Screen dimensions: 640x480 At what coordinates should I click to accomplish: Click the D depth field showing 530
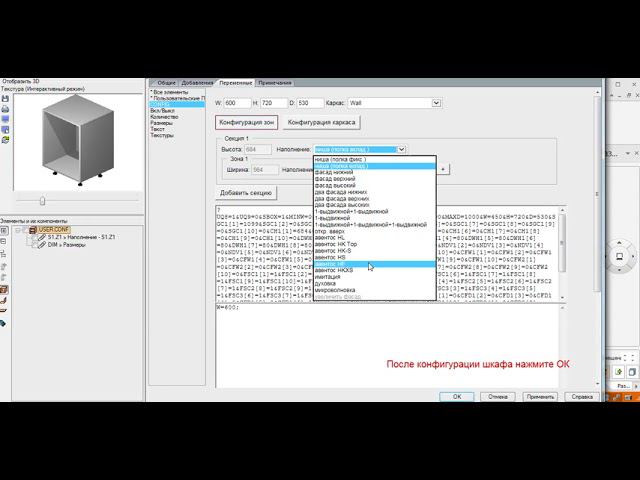(x=310, y=103)
